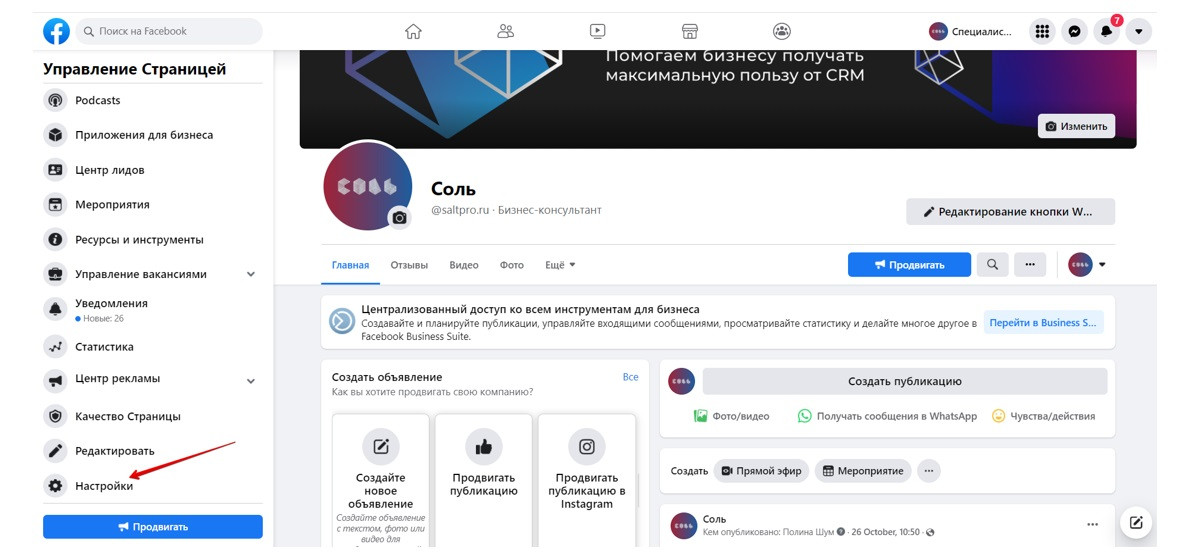This screenshot has height=557, width=1178.
Task: Click the Поиск на Facebook search field
Action: coord(169,32)
